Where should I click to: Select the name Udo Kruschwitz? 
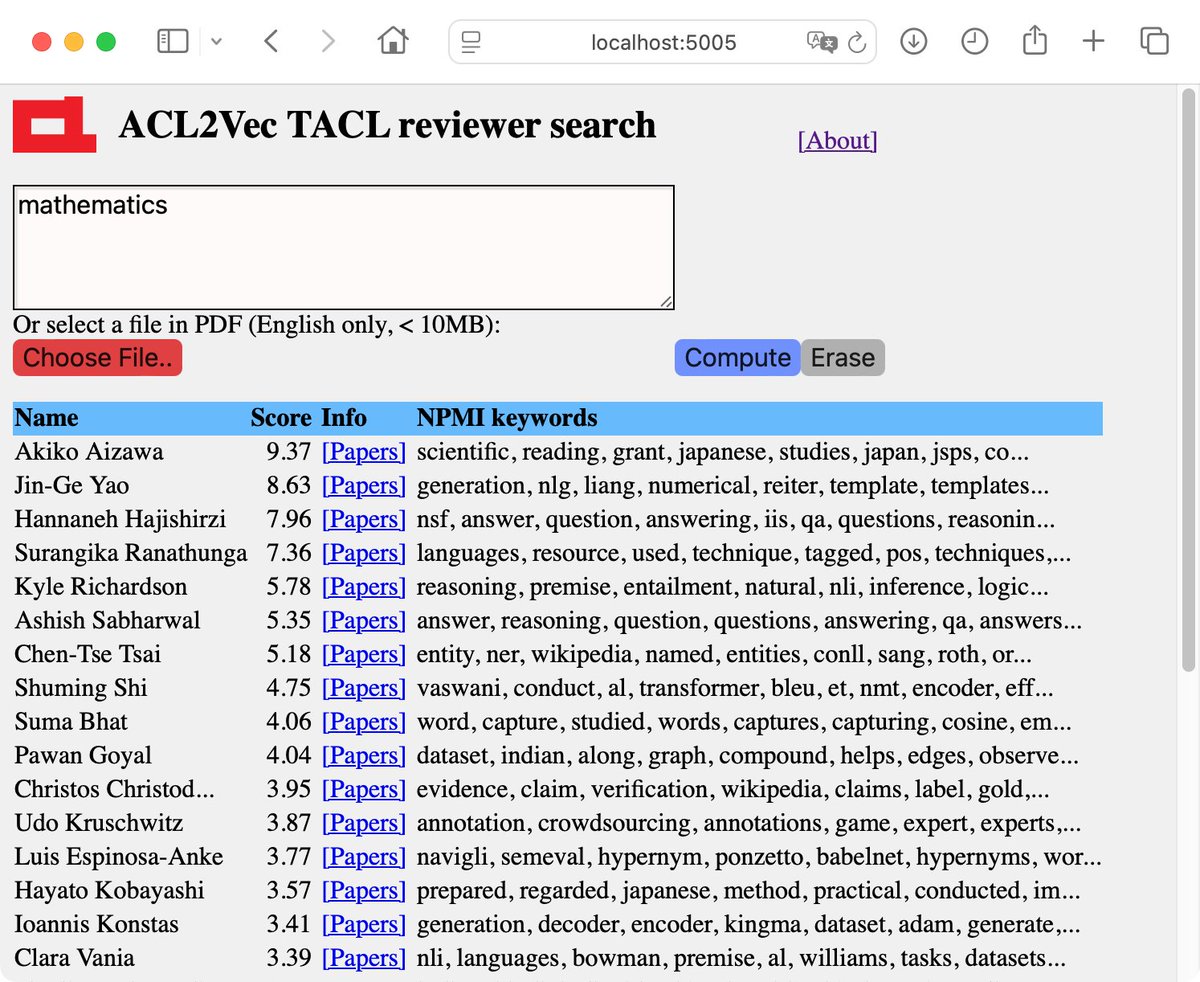click(x=99, y=823)
